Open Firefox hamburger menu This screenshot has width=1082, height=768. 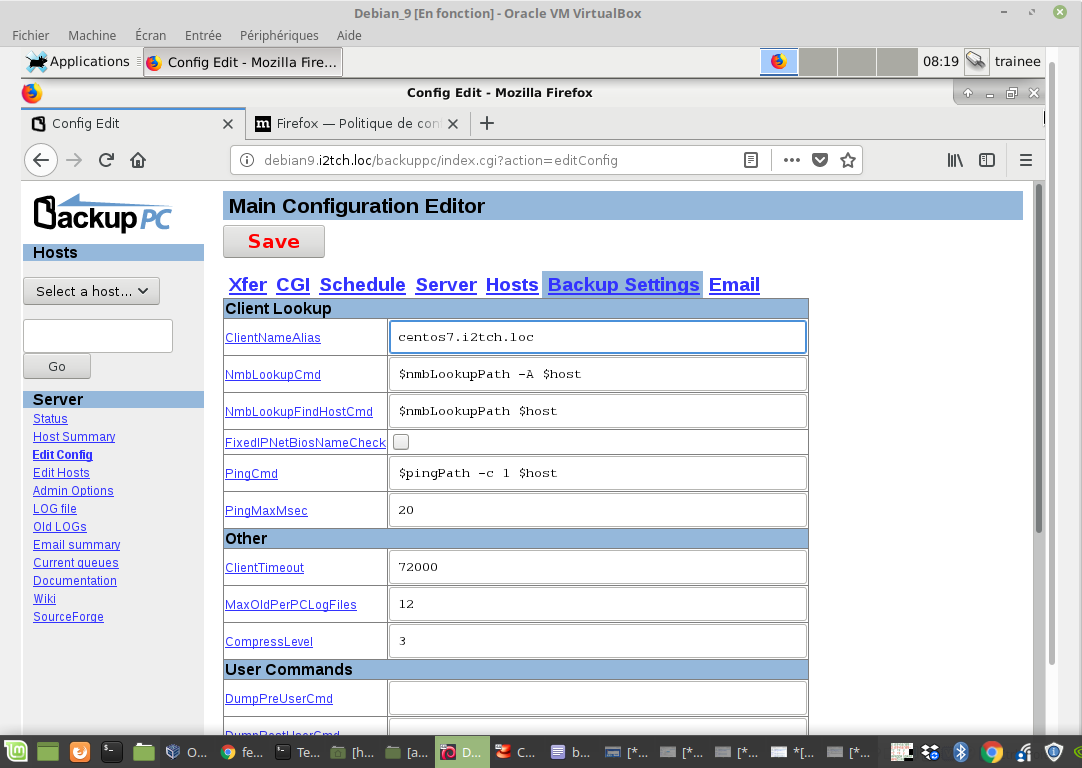click(1025, 160)
